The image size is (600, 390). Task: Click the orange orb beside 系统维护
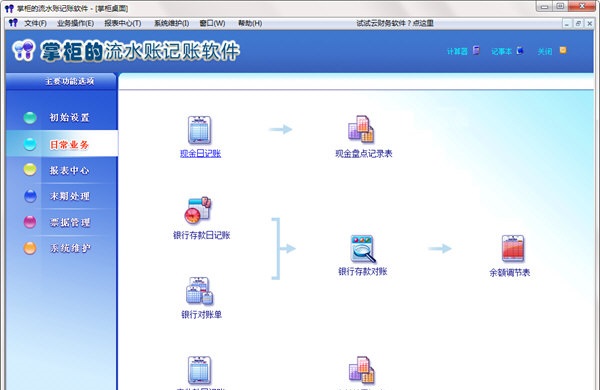[30, 248]
